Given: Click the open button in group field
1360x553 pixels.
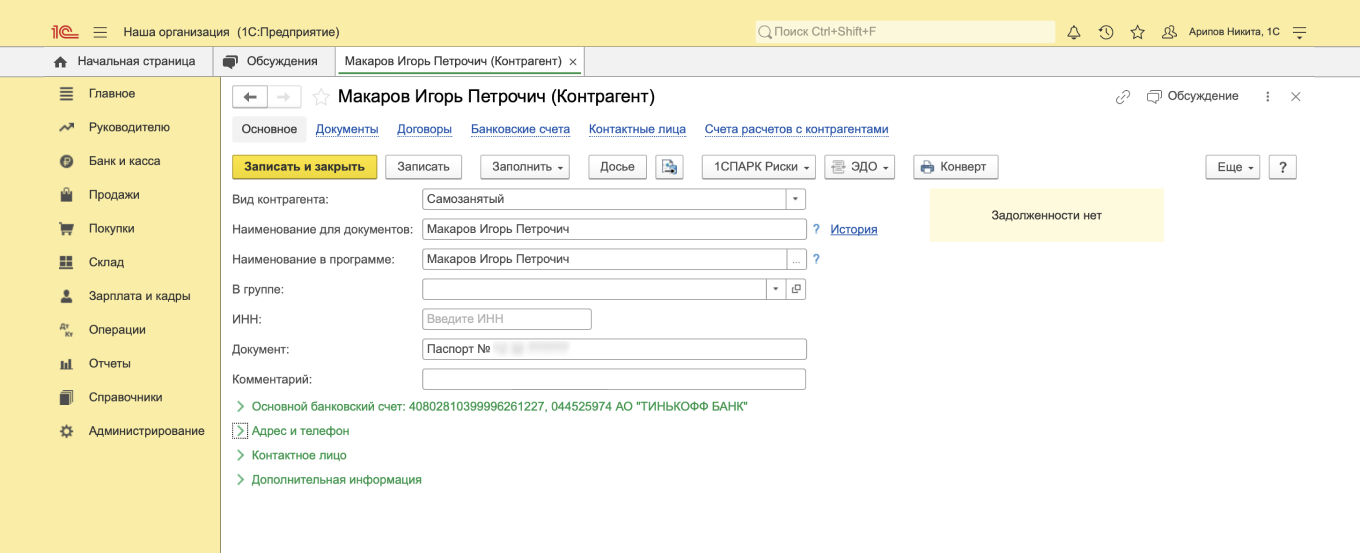Looking at the screenshot, I should click(796, 289).
